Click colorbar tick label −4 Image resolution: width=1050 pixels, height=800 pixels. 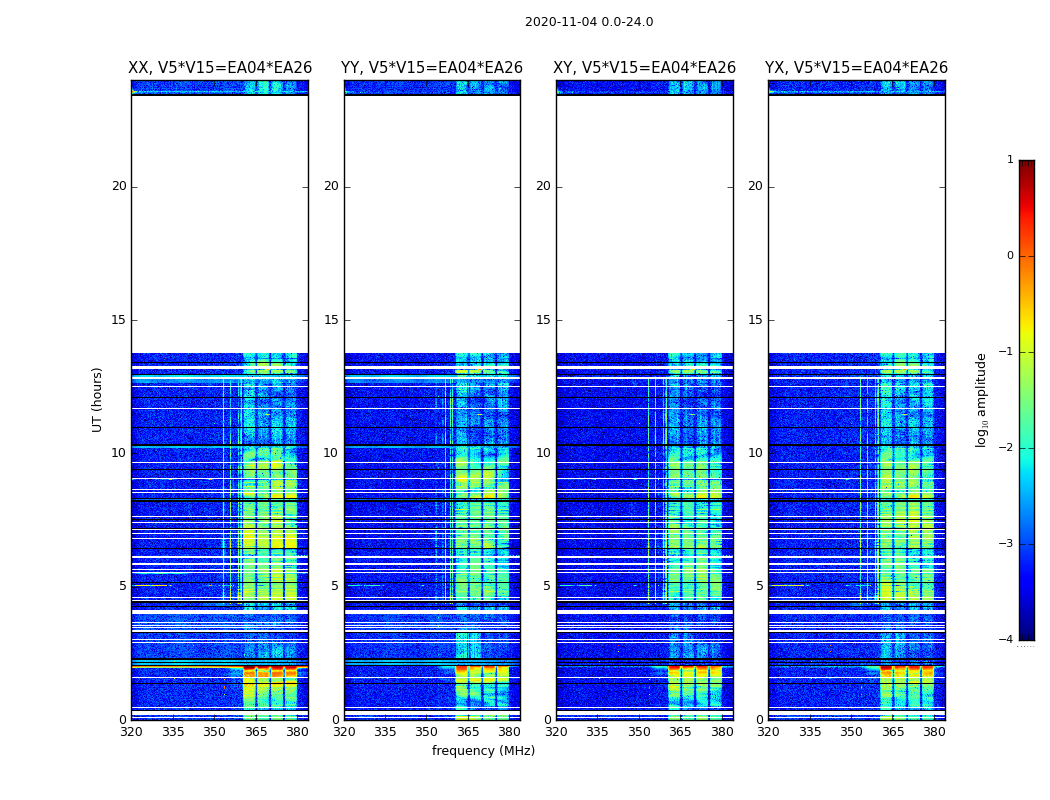tap(1006, 639)
